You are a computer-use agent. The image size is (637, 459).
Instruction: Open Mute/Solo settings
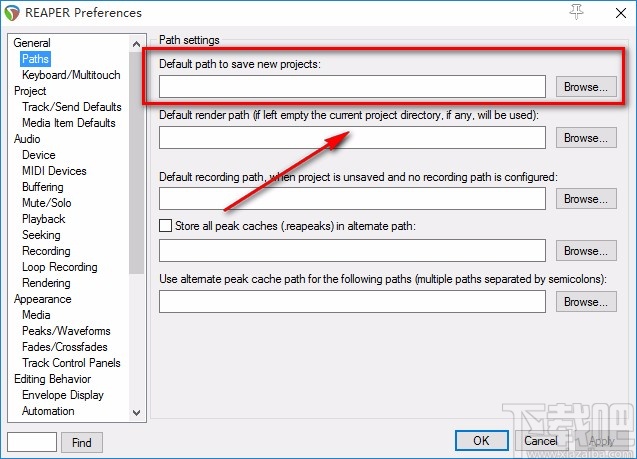click(x=47, y=203)
